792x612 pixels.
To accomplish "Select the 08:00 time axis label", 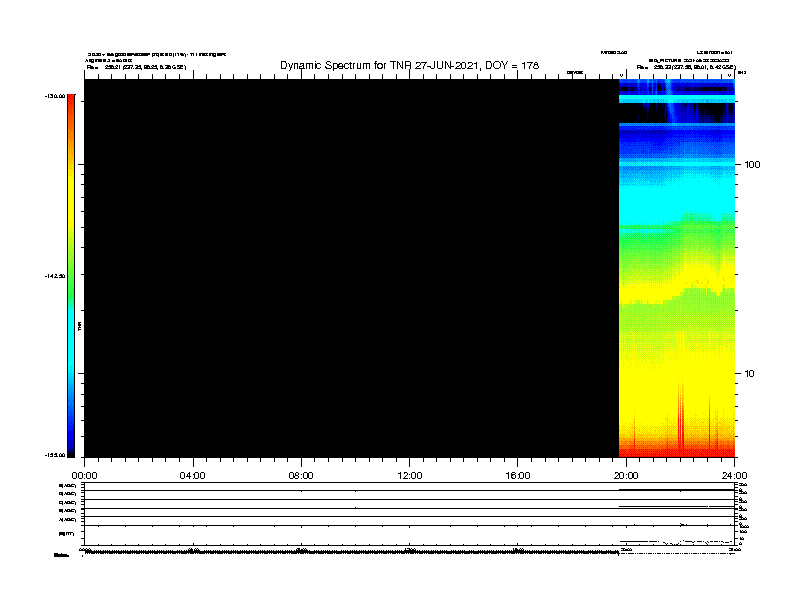I will tap(301, 476).
